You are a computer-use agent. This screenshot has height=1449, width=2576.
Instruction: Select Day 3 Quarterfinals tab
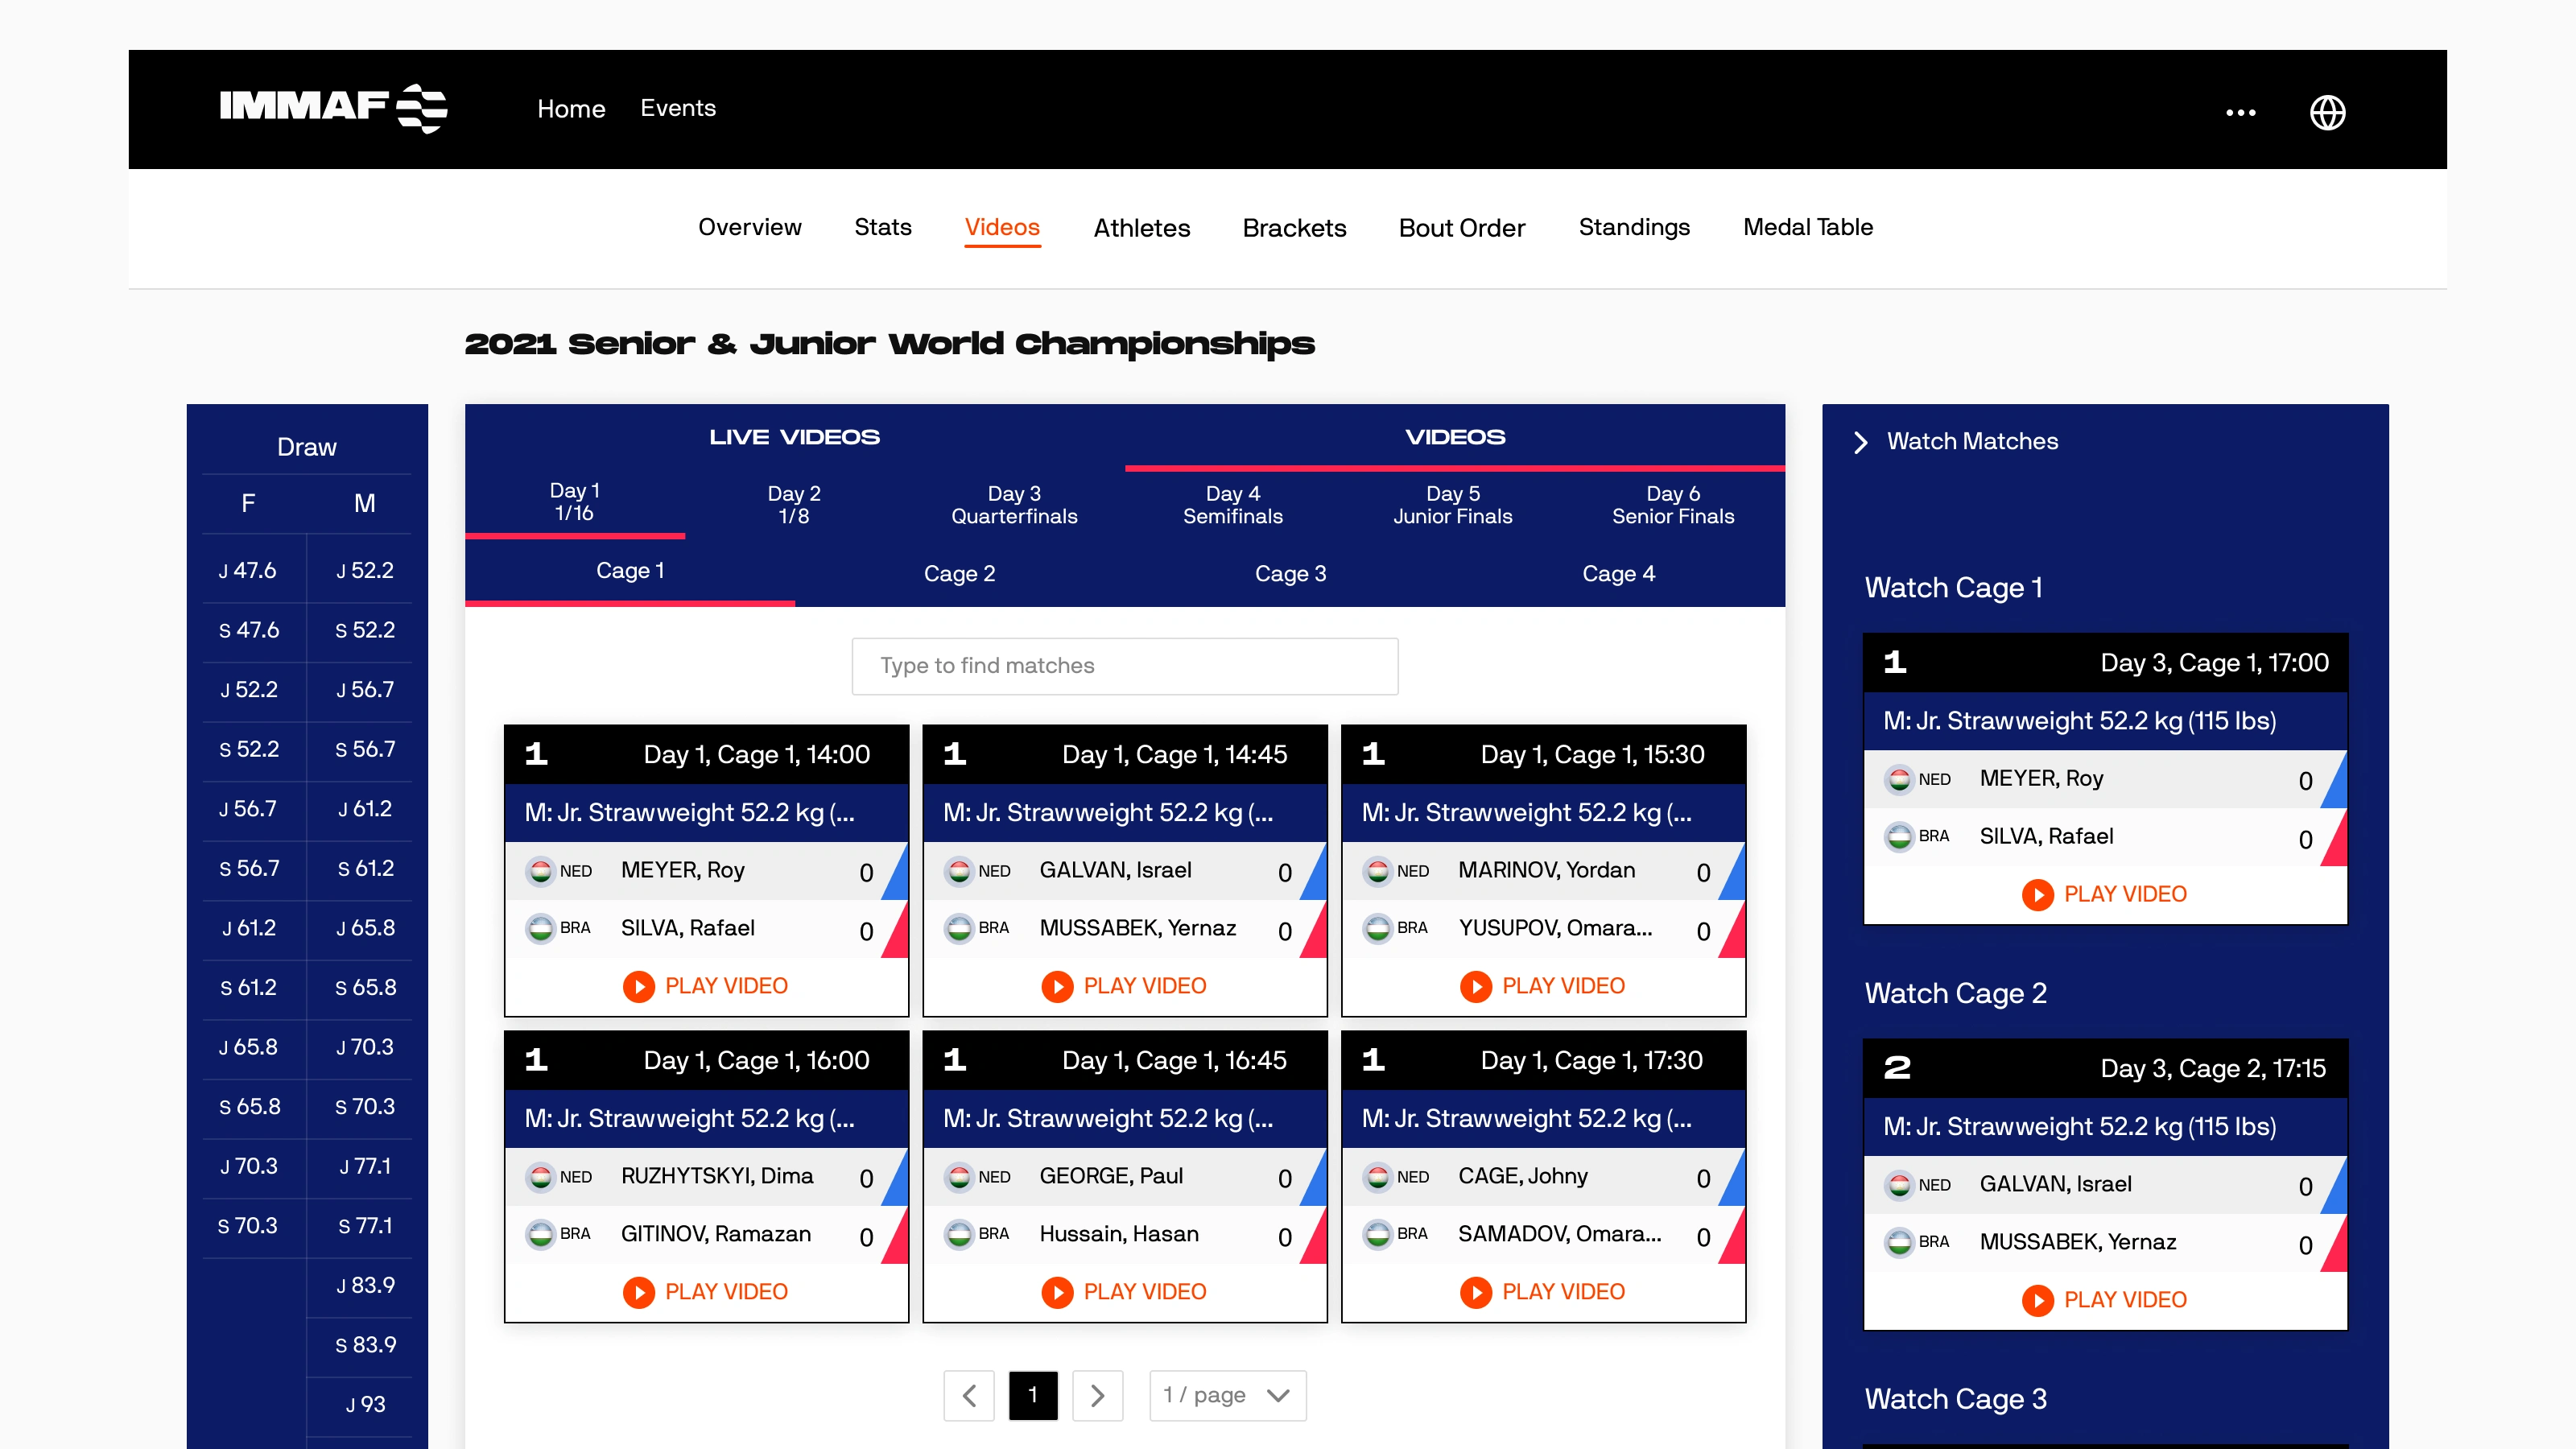tap(1014, 505)
